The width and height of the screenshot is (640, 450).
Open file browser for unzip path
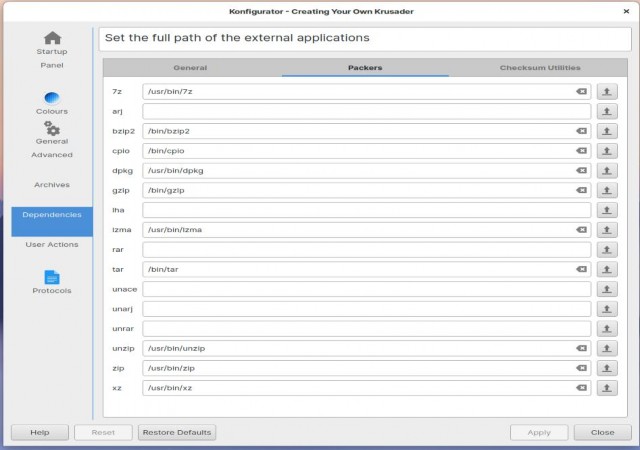pos(607,348)
